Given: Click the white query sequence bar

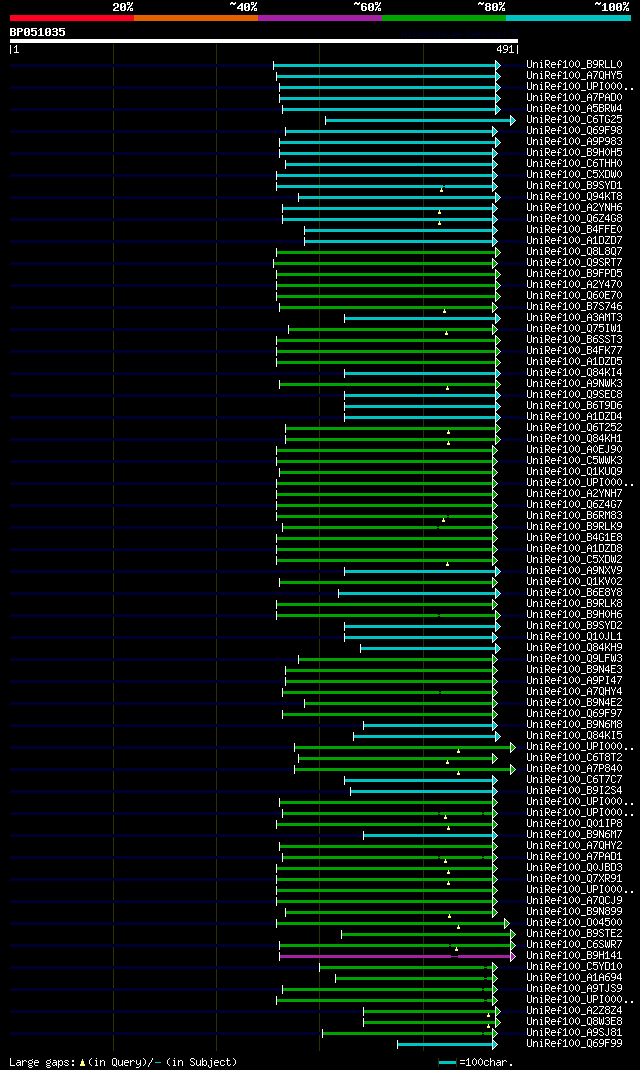Looking at the screenshot, I should coord(264,41).
